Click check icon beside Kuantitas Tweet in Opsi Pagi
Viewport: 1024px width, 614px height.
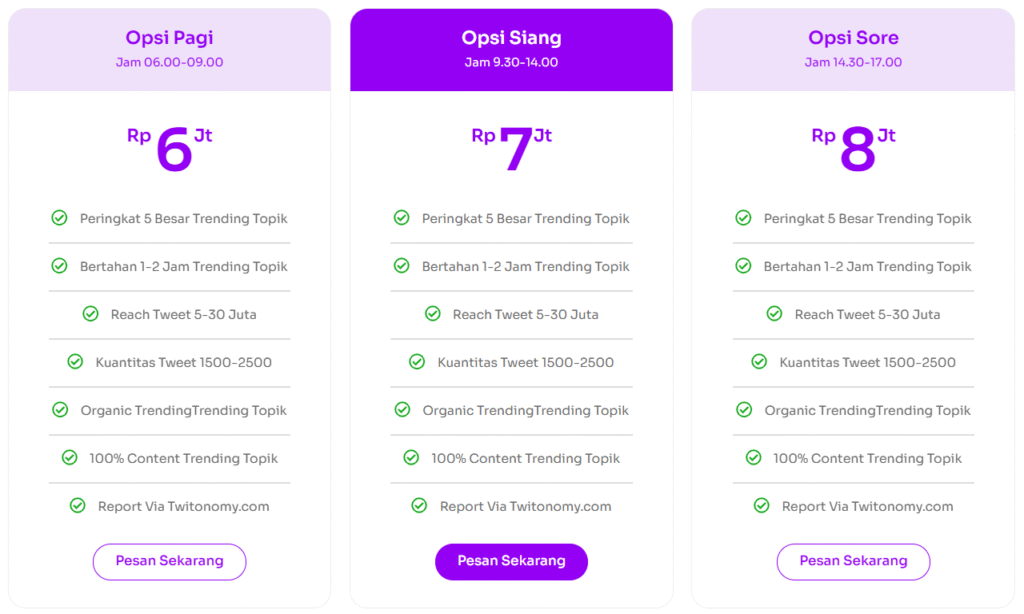(75, 362)
